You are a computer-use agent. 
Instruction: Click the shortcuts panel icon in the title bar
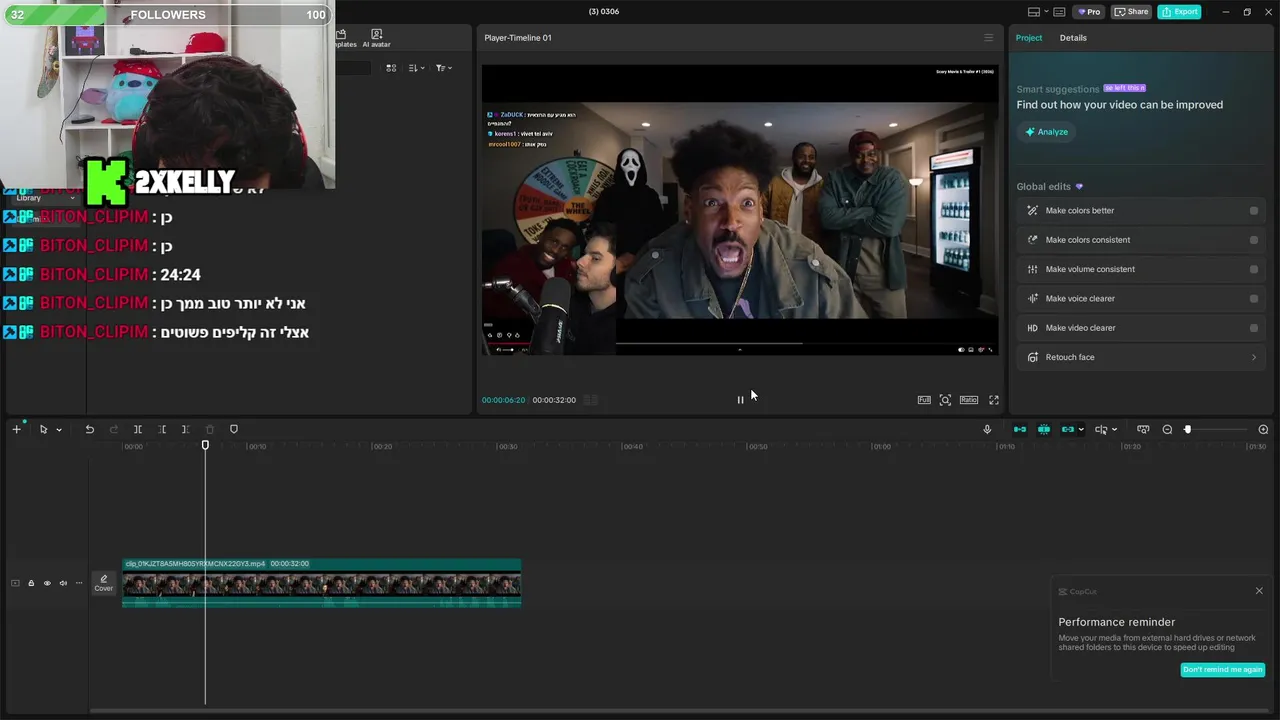tap(1059, 12)
